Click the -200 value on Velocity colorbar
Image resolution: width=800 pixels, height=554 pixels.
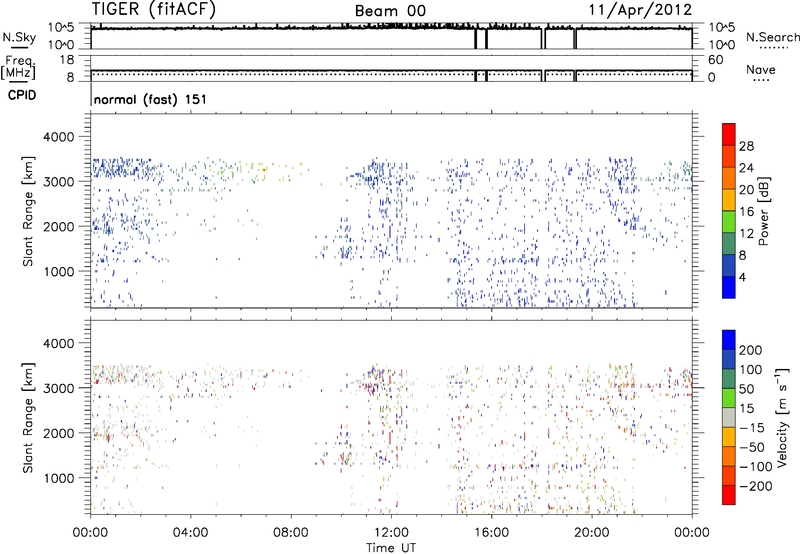point(756,486)
